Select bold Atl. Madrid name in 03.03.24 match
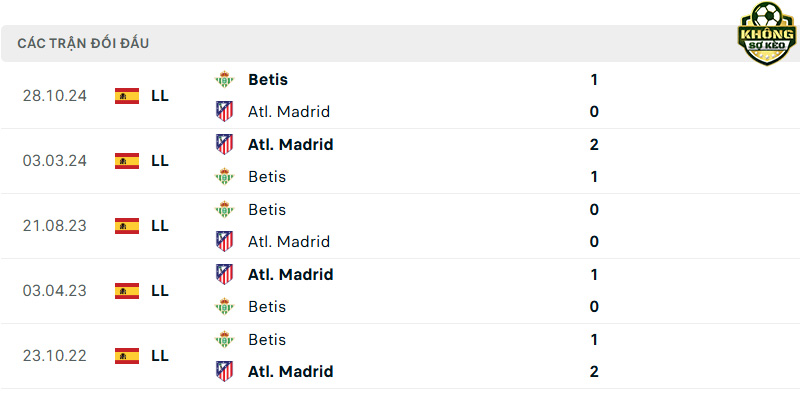800x400 pixels. pyautogui.click(x=290, y=144)
